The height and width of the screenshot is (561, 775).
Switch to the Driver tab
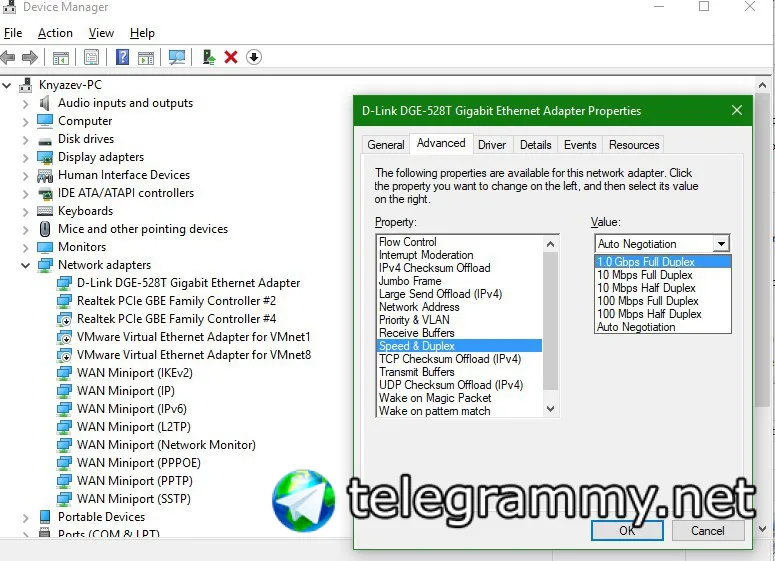click(x=492, y=145)
